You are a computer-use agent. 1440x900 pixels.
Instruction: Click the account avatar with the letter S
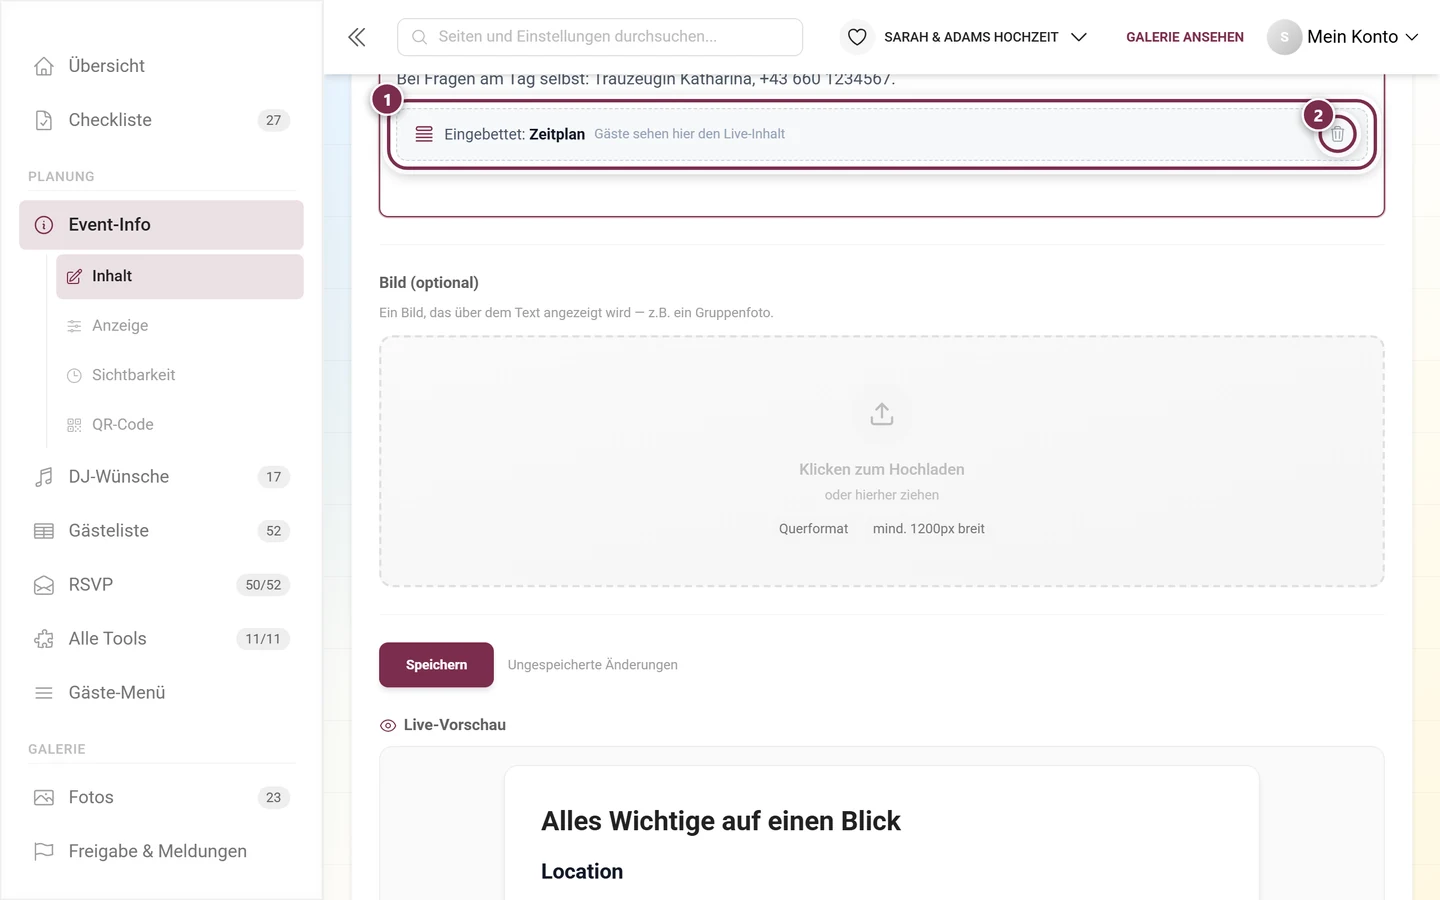point(1284,37)
